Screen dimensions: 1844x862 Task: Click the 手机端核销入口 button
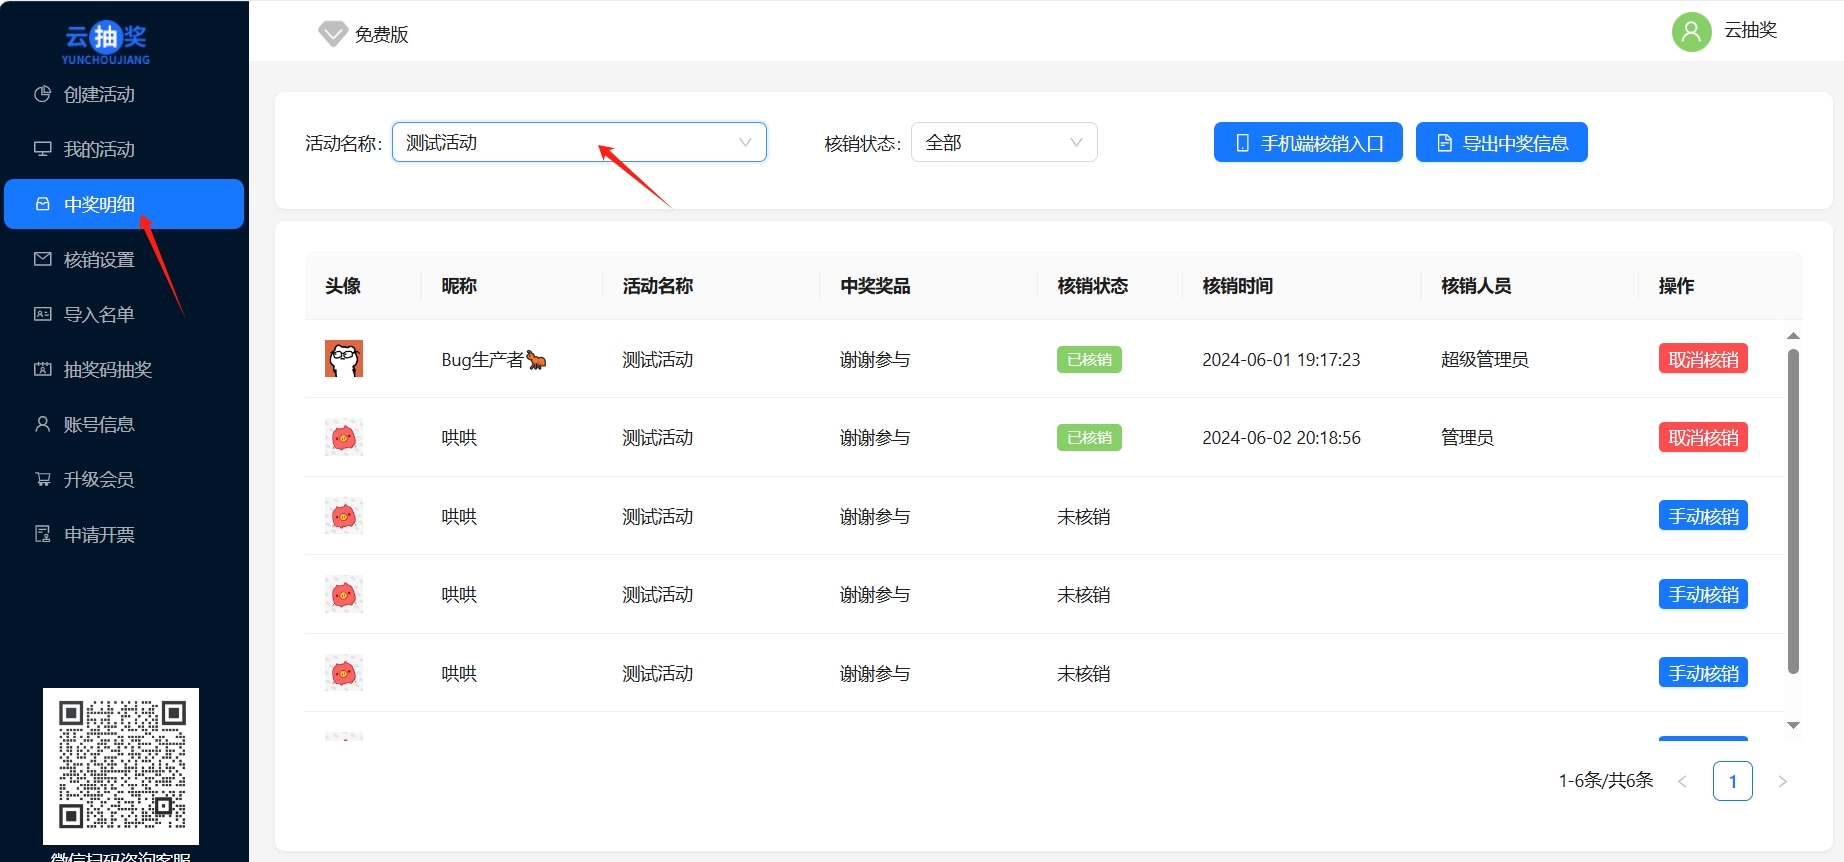tap(1307, 143)
